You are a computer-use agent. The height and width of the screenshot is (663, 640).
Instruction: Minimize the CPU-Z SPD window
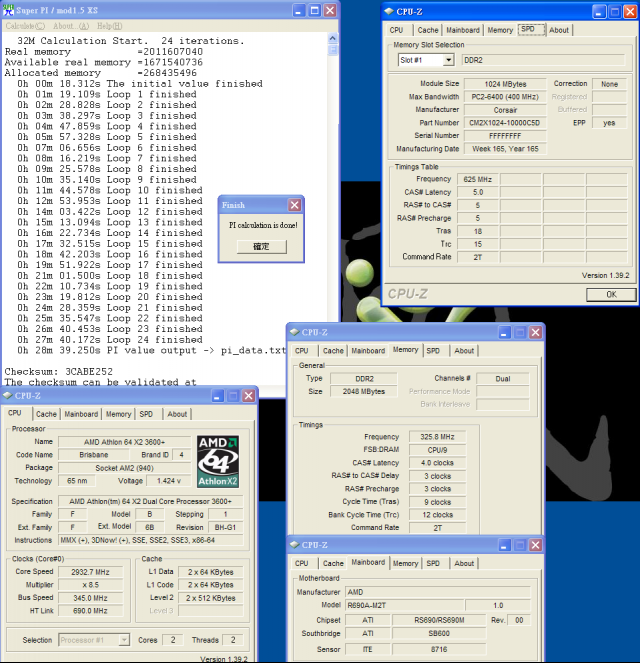coord(599,12)
